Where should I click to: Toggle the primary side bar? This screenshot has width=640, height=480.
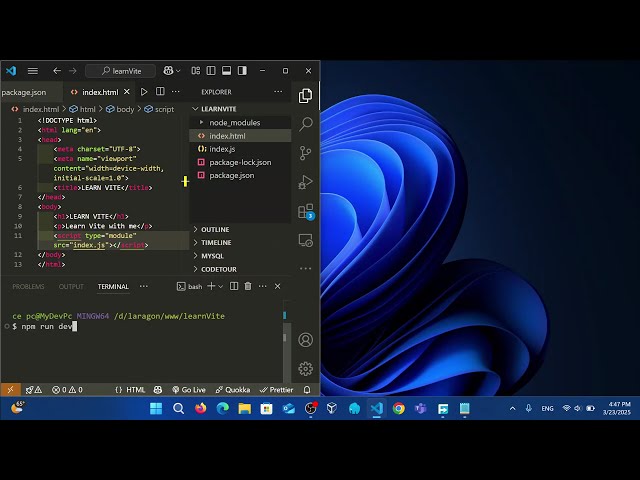click(211, 71)
